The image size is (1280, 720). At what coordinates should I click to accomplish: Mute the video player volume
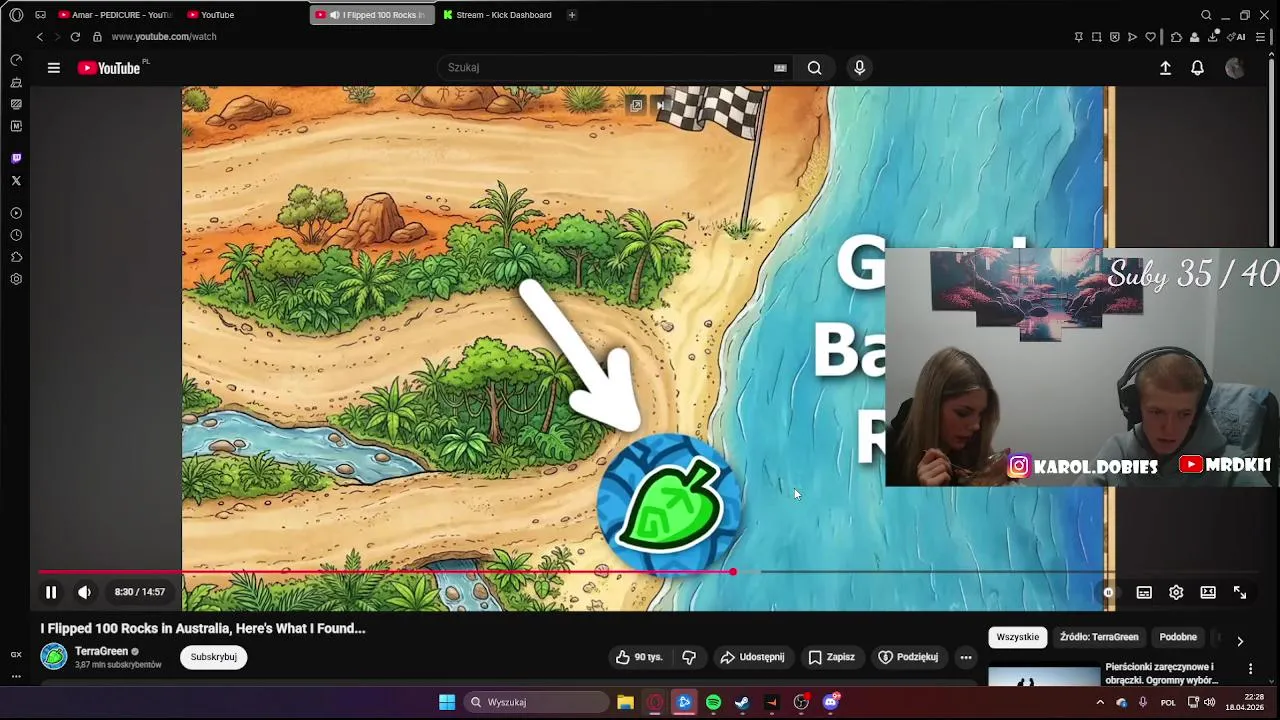point(85,592)
